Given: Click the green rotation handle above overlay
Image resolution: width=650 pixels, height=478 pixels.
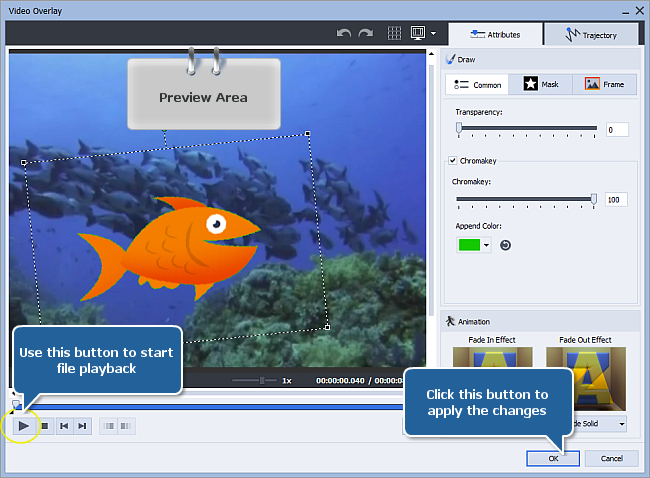Looking at the screenshot, I should click(x=165, y=130).
